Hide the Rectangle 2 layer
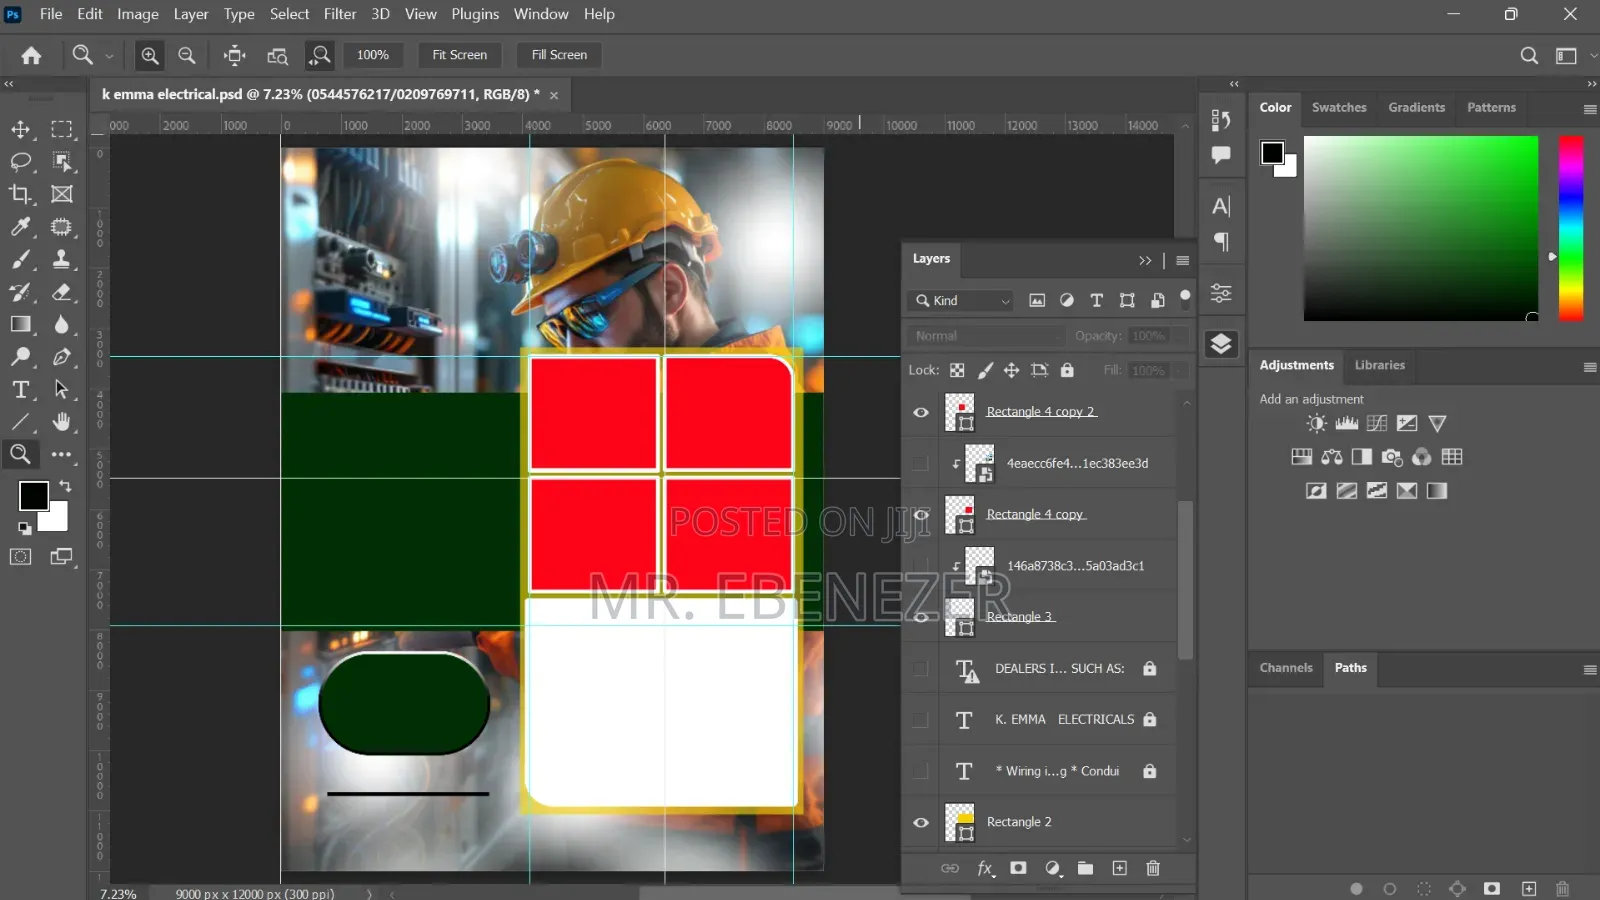Viewport: 1600px width, 900px height. click(x=921, y=822)
